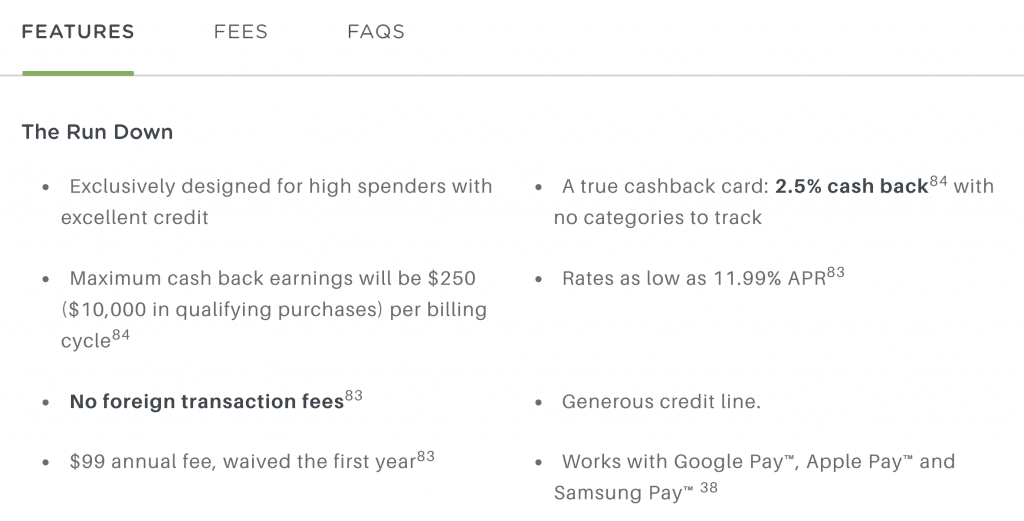Screen dimensions: 1024x521
Task: Click the bold No foreign transaction fees text
Action: coord(206,402)
